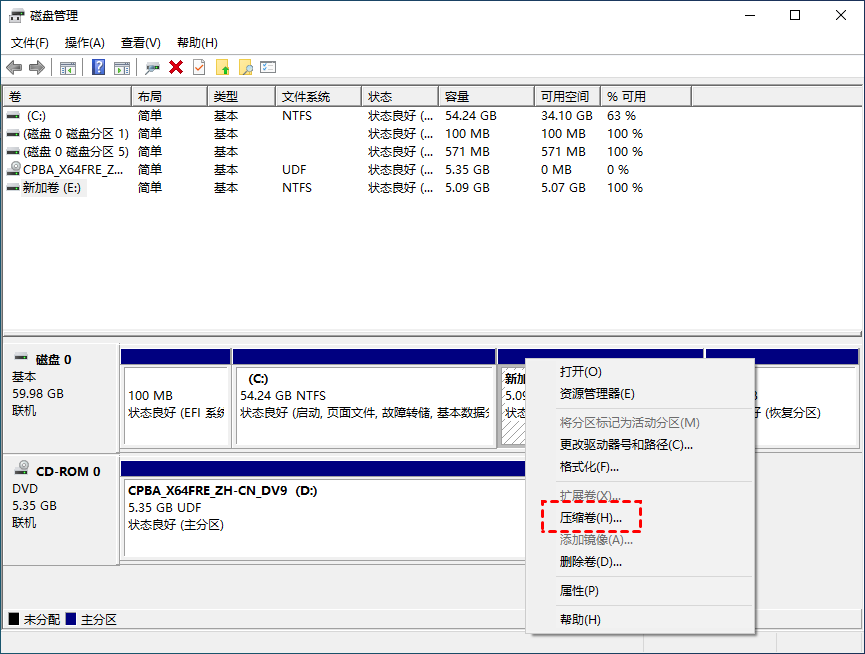Image resolution: width=865 pixels, height=654 pixels.
Task: Click the 34.10 GB free space cell
Action: click(x=567, y=116)
